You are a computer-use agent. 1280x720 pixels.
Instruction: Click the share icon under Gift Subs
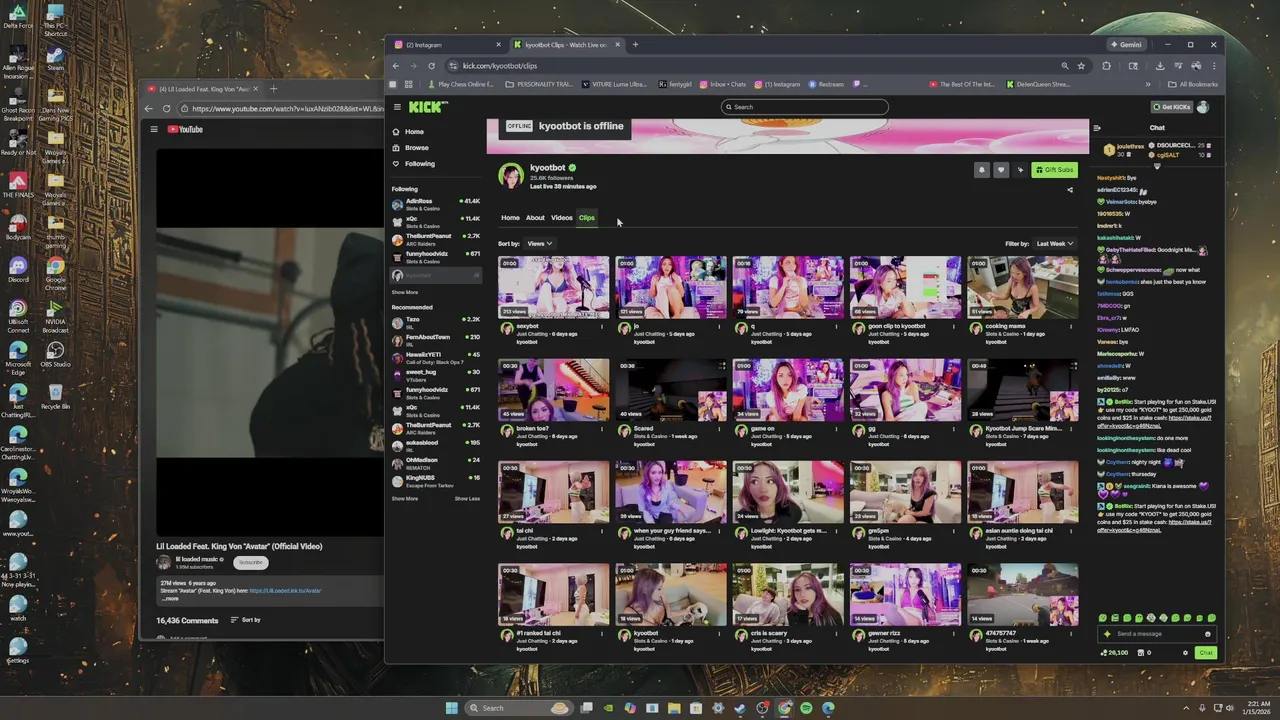point(1069,190)
